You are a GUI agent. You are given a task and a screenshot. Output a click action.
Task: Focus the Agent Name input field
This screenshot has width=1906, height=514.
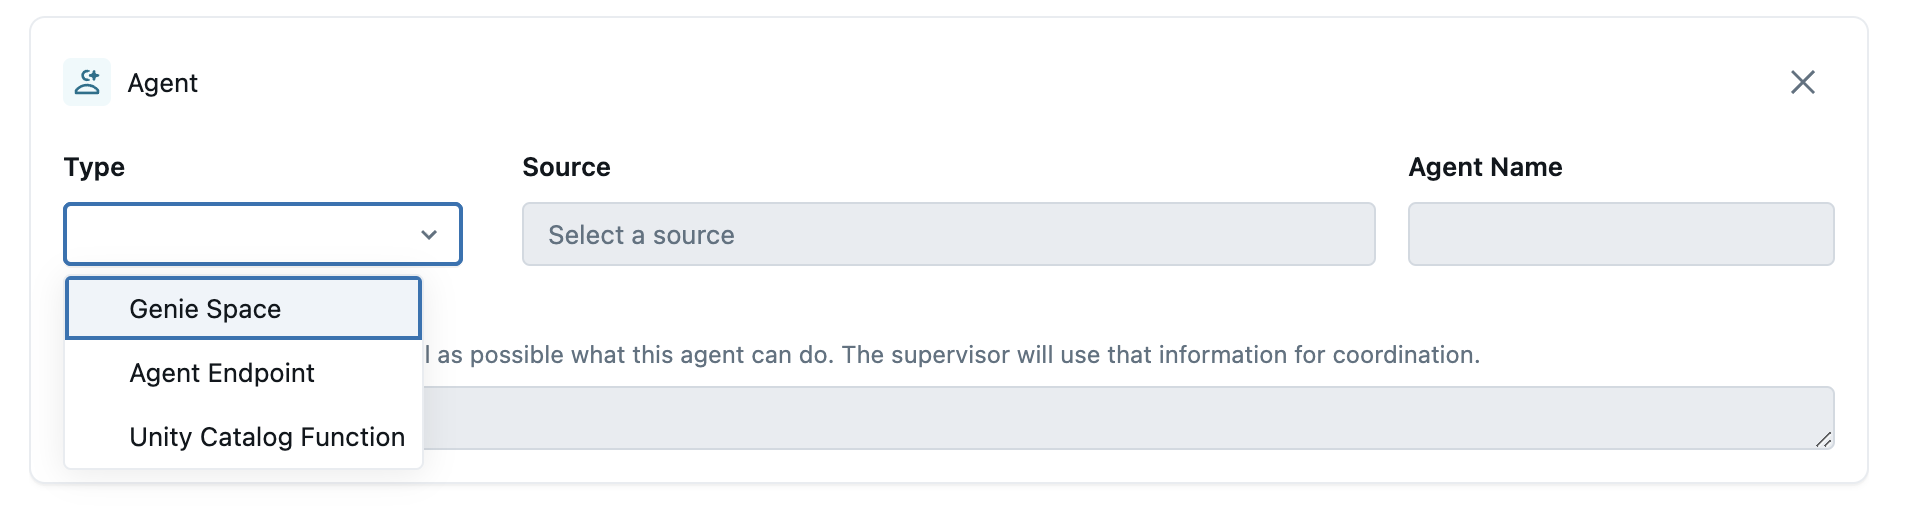click(x=1620, y=235)
